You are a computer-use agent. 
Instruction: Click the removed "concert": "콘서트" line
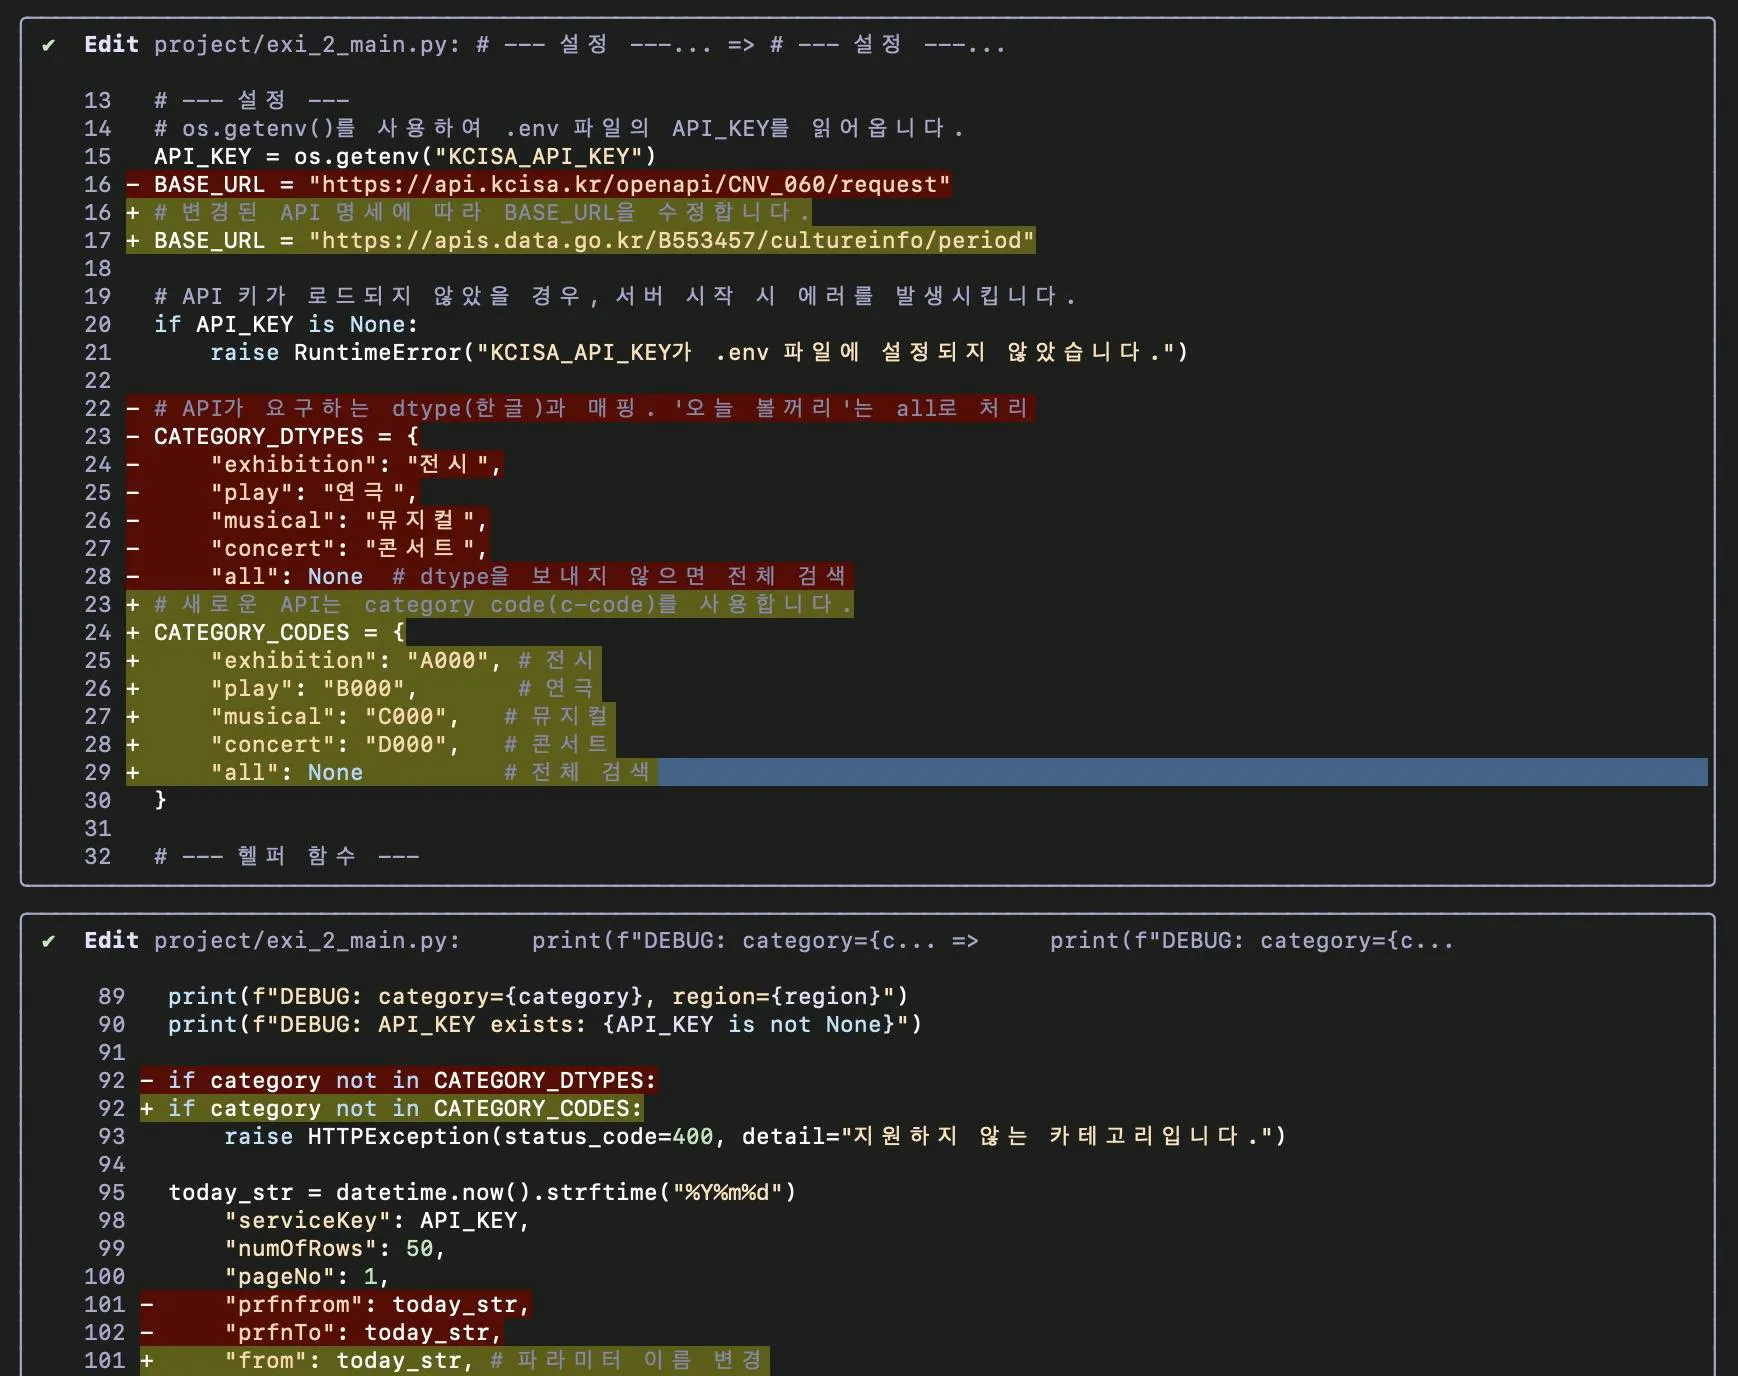point(307,549)
